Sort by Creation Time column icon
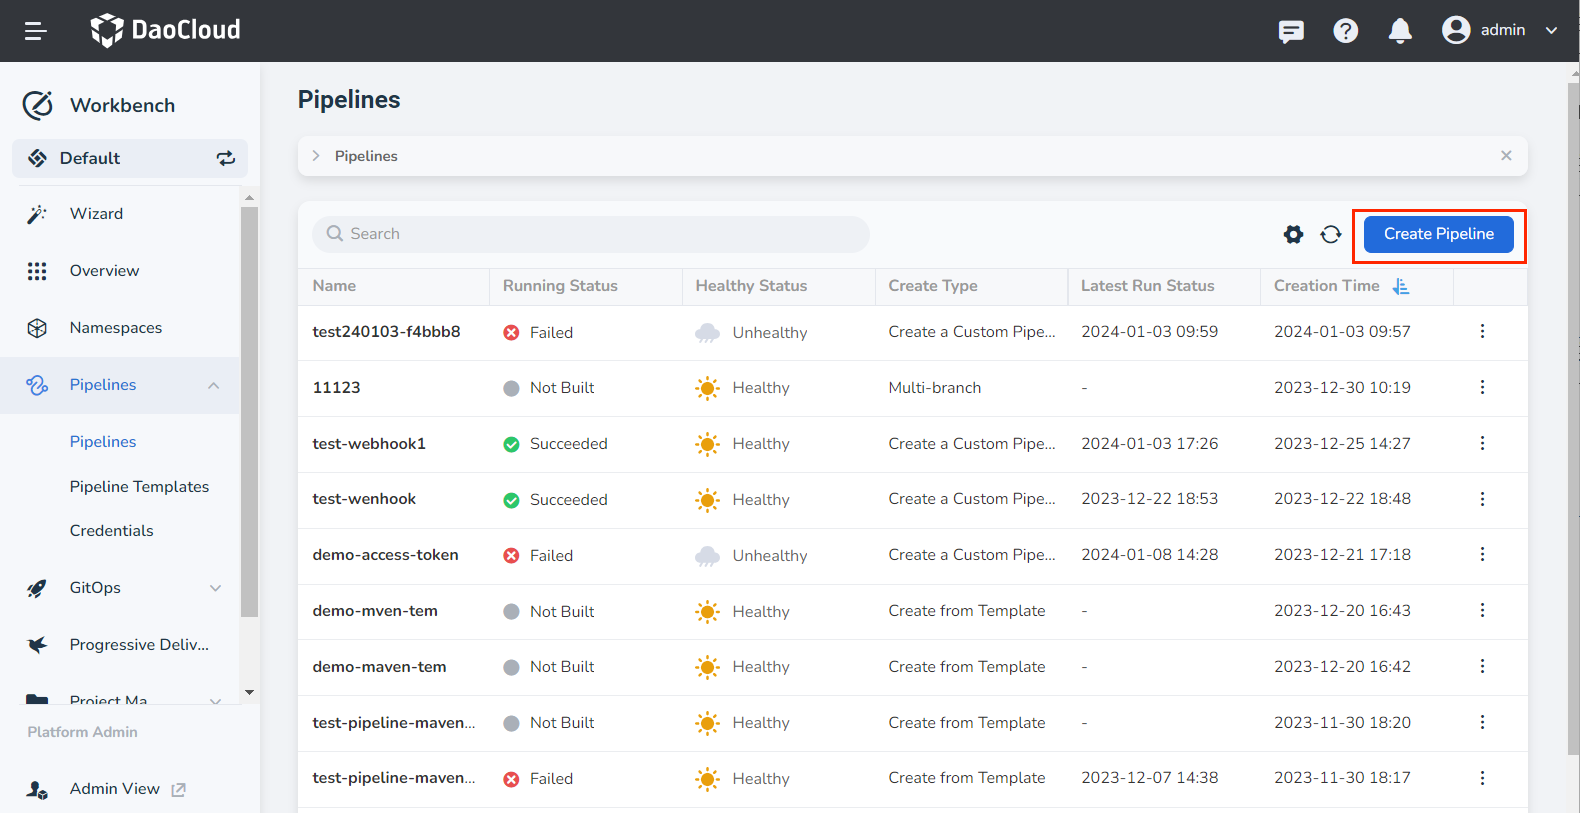Screen dimensions: 1580x813 pyautogui.click(x=1401, y=286)
